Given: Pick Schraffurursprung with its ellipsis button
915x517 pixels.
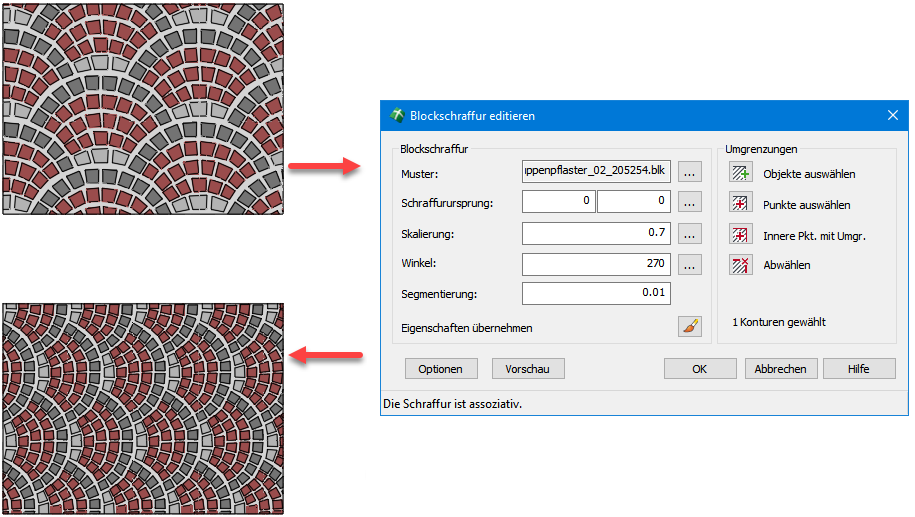Looking at the screenshot, I should (x=690, y=202).
